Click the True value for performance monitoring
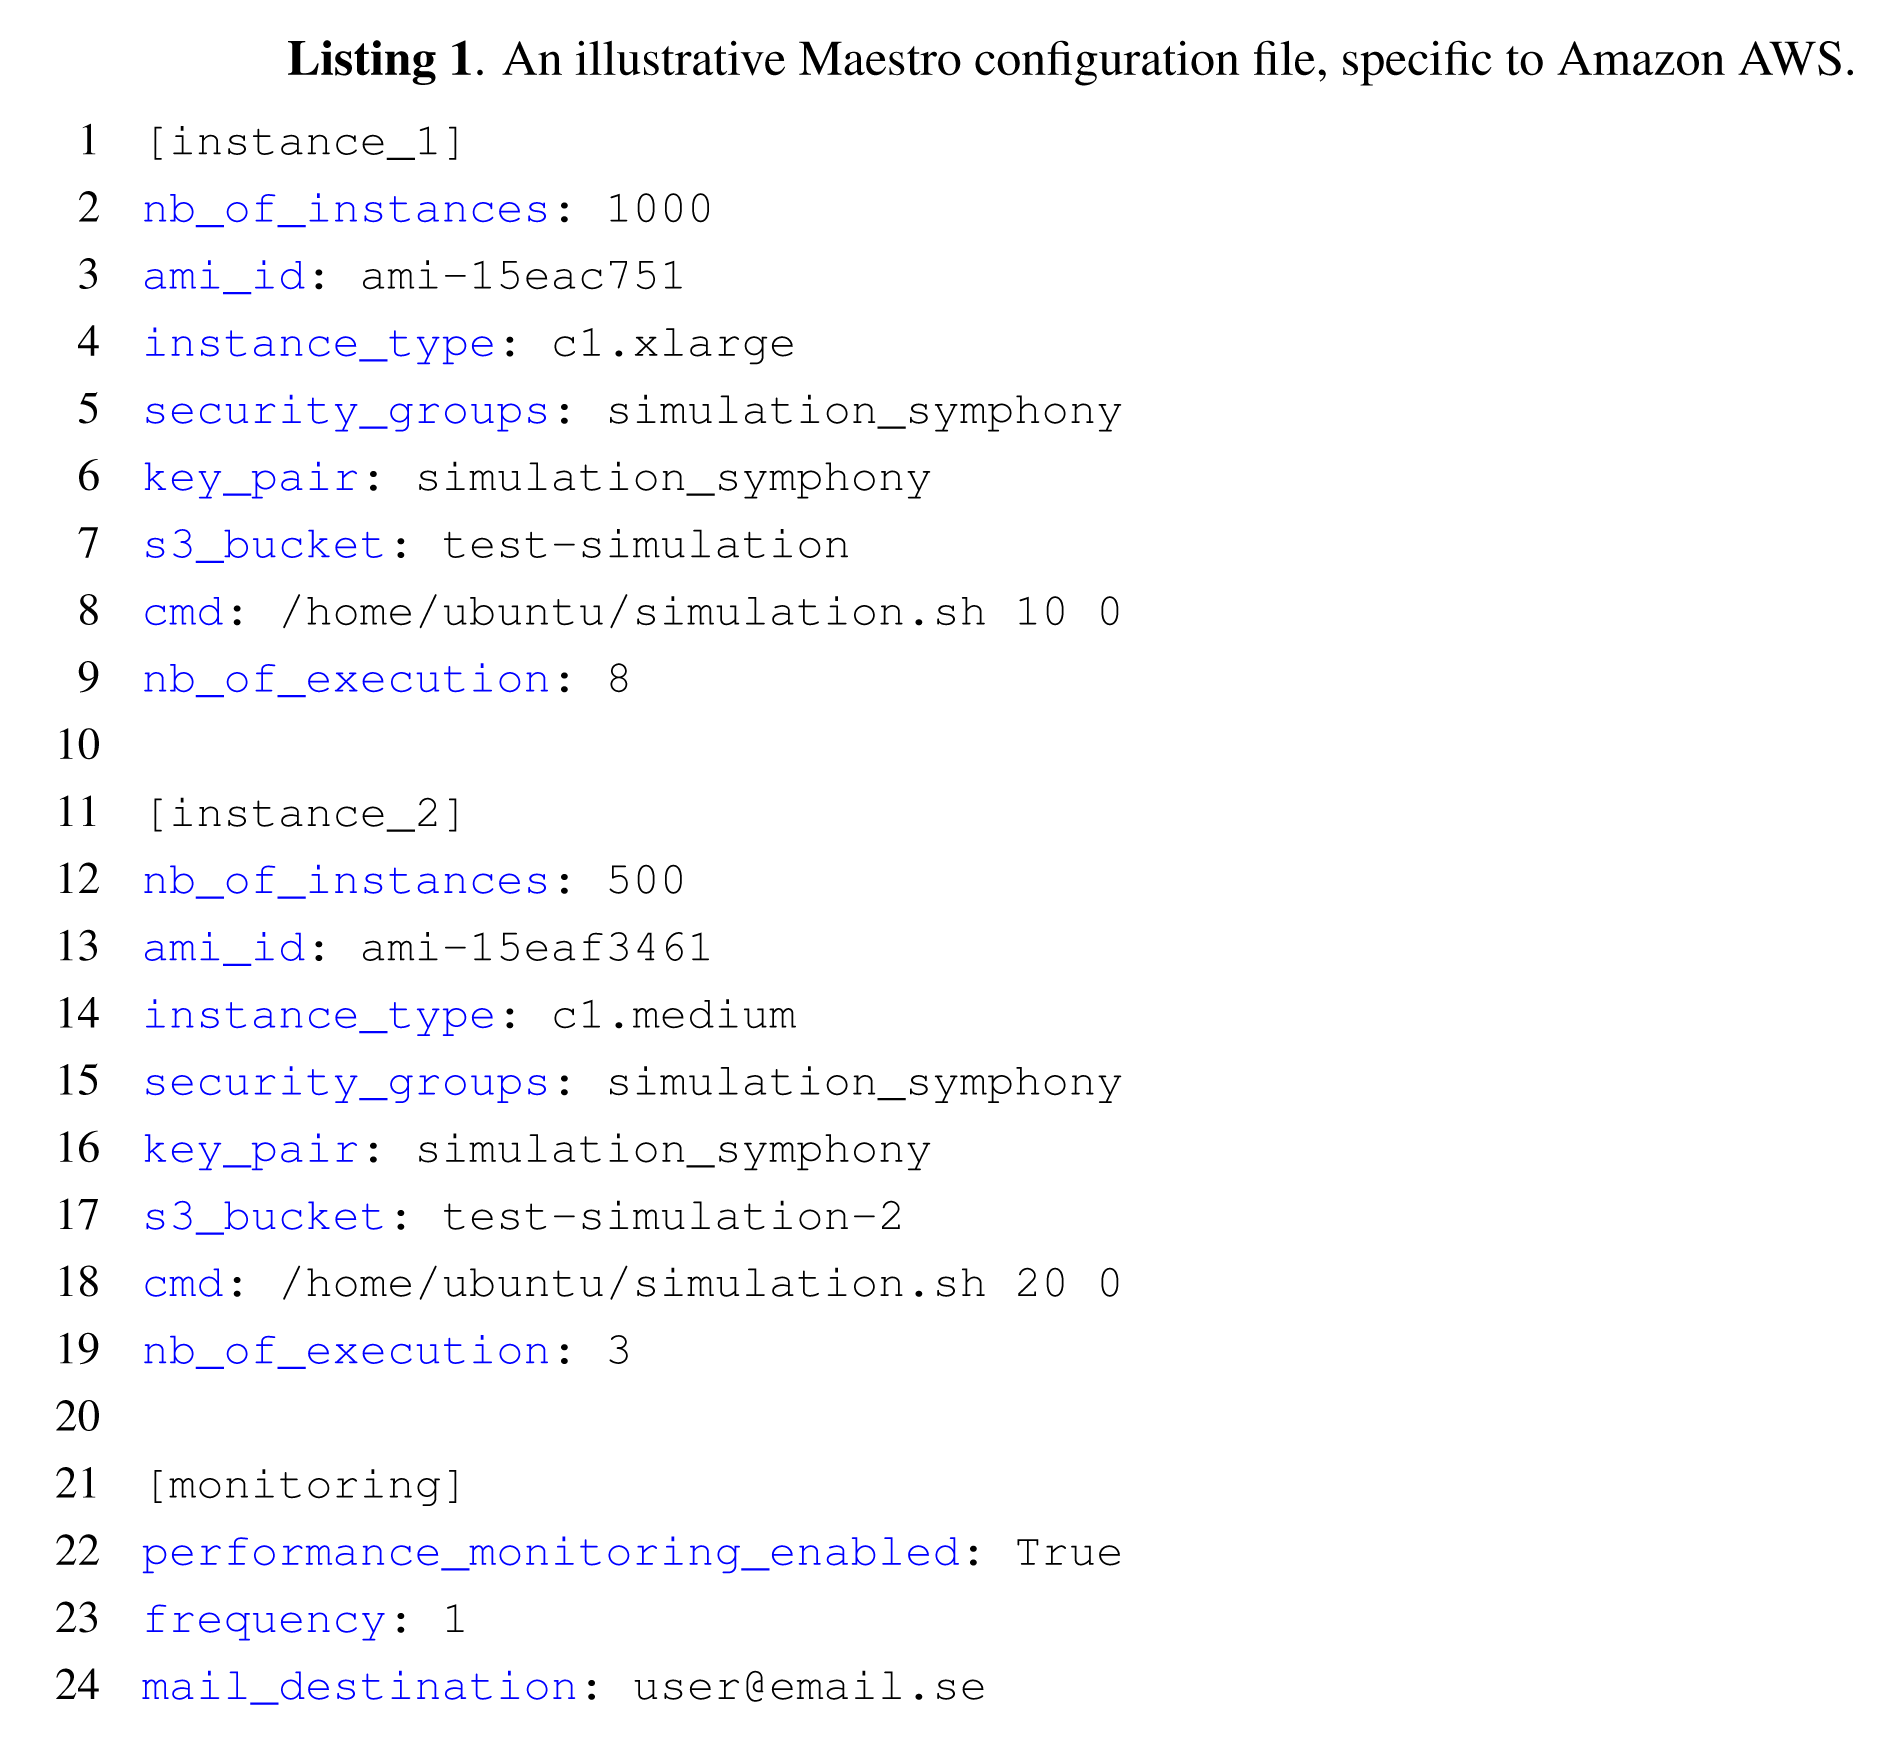The image size is (1888, 1741). click(1068, 1553)
